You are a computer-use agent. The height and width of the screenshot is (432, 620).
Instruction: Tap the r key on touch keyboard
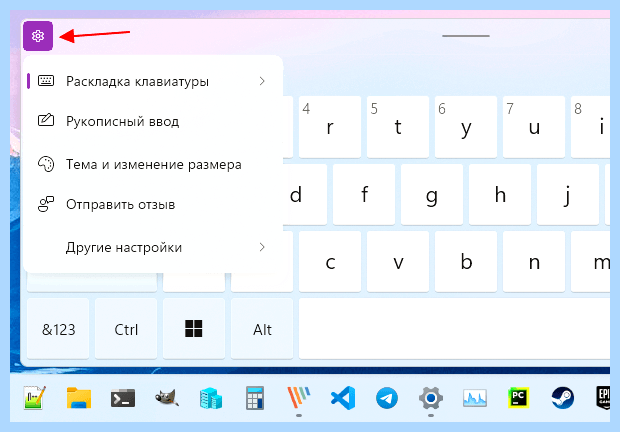click(x=330, y=127)
